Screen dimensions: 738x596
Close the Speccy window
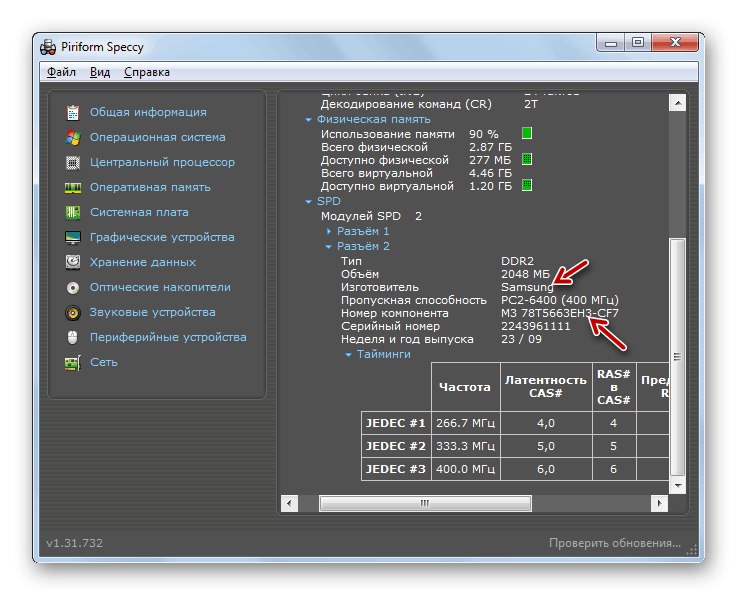(675, 43)
